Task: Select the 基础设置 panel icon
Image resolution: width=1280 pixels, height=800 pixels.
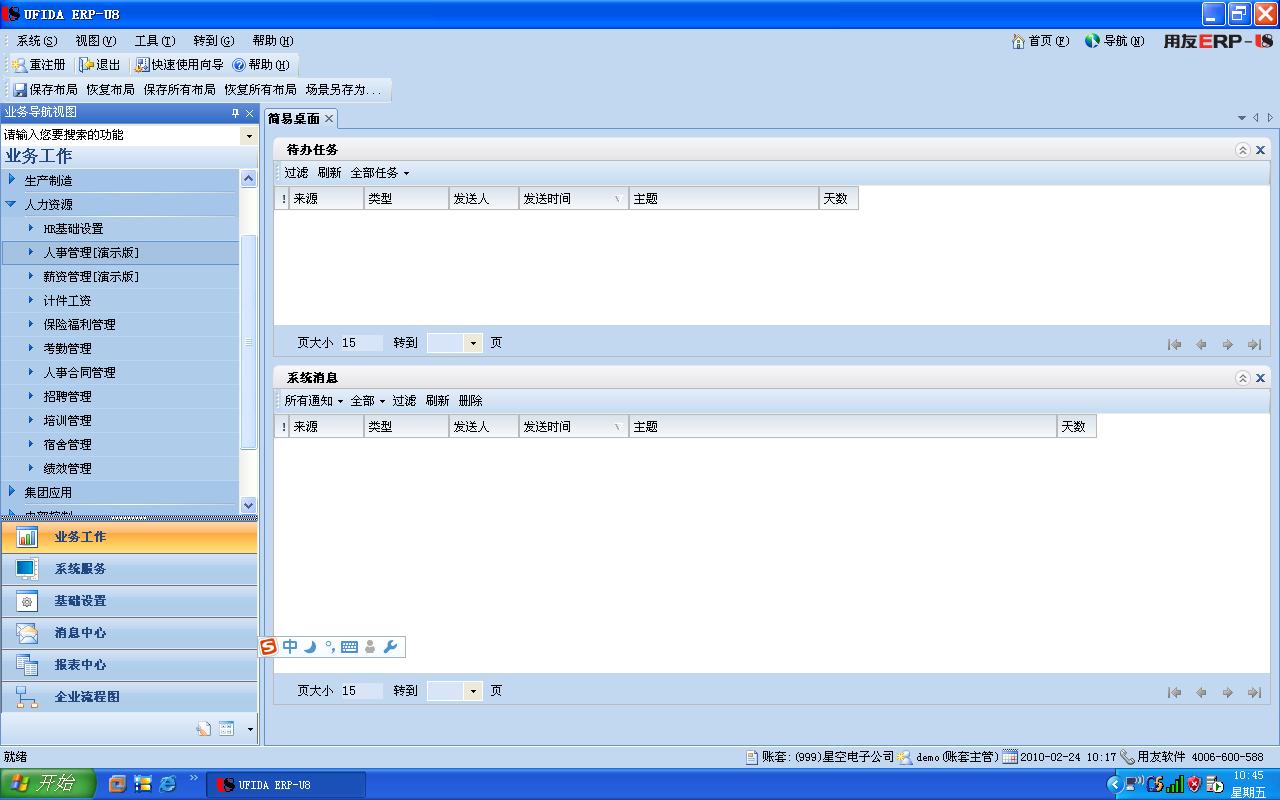Action: click(x=27, y=601)
